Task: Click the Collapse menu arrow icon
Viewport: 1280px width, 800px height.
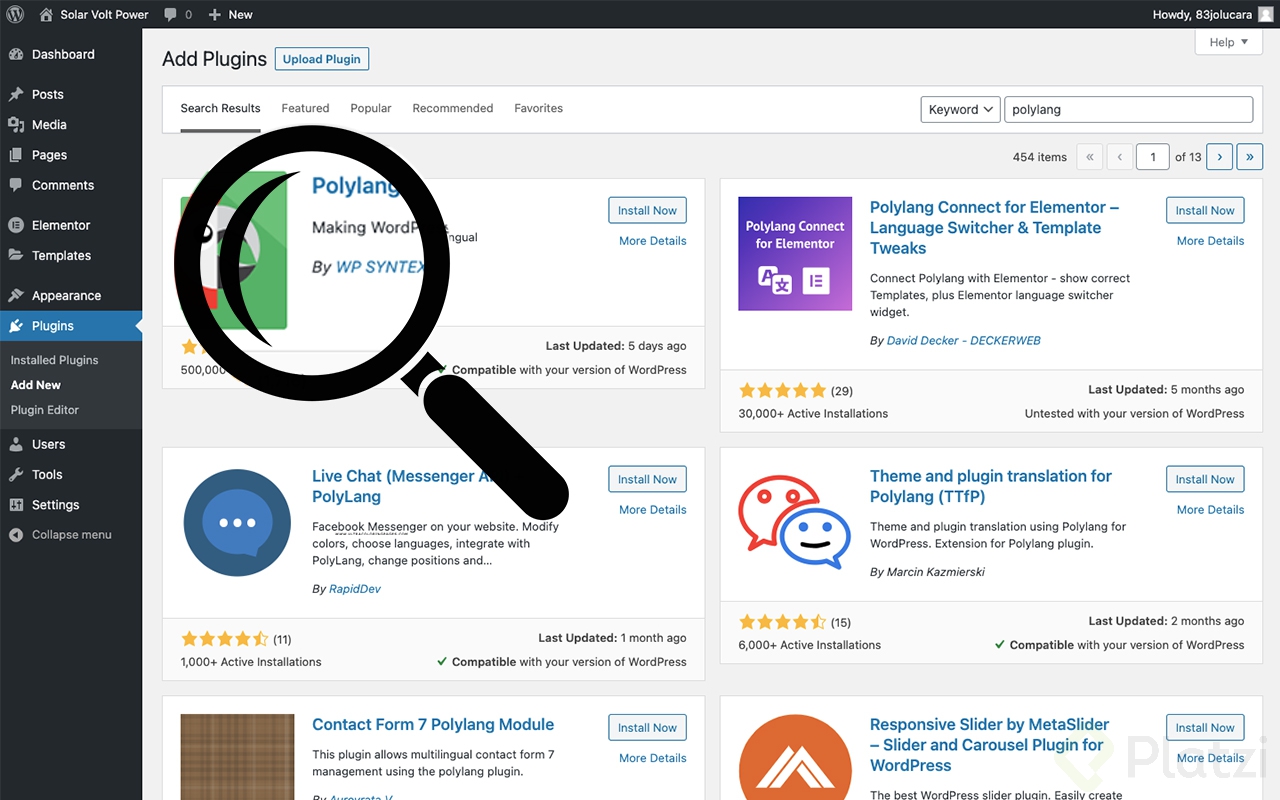Action: [x=16, y=535]
